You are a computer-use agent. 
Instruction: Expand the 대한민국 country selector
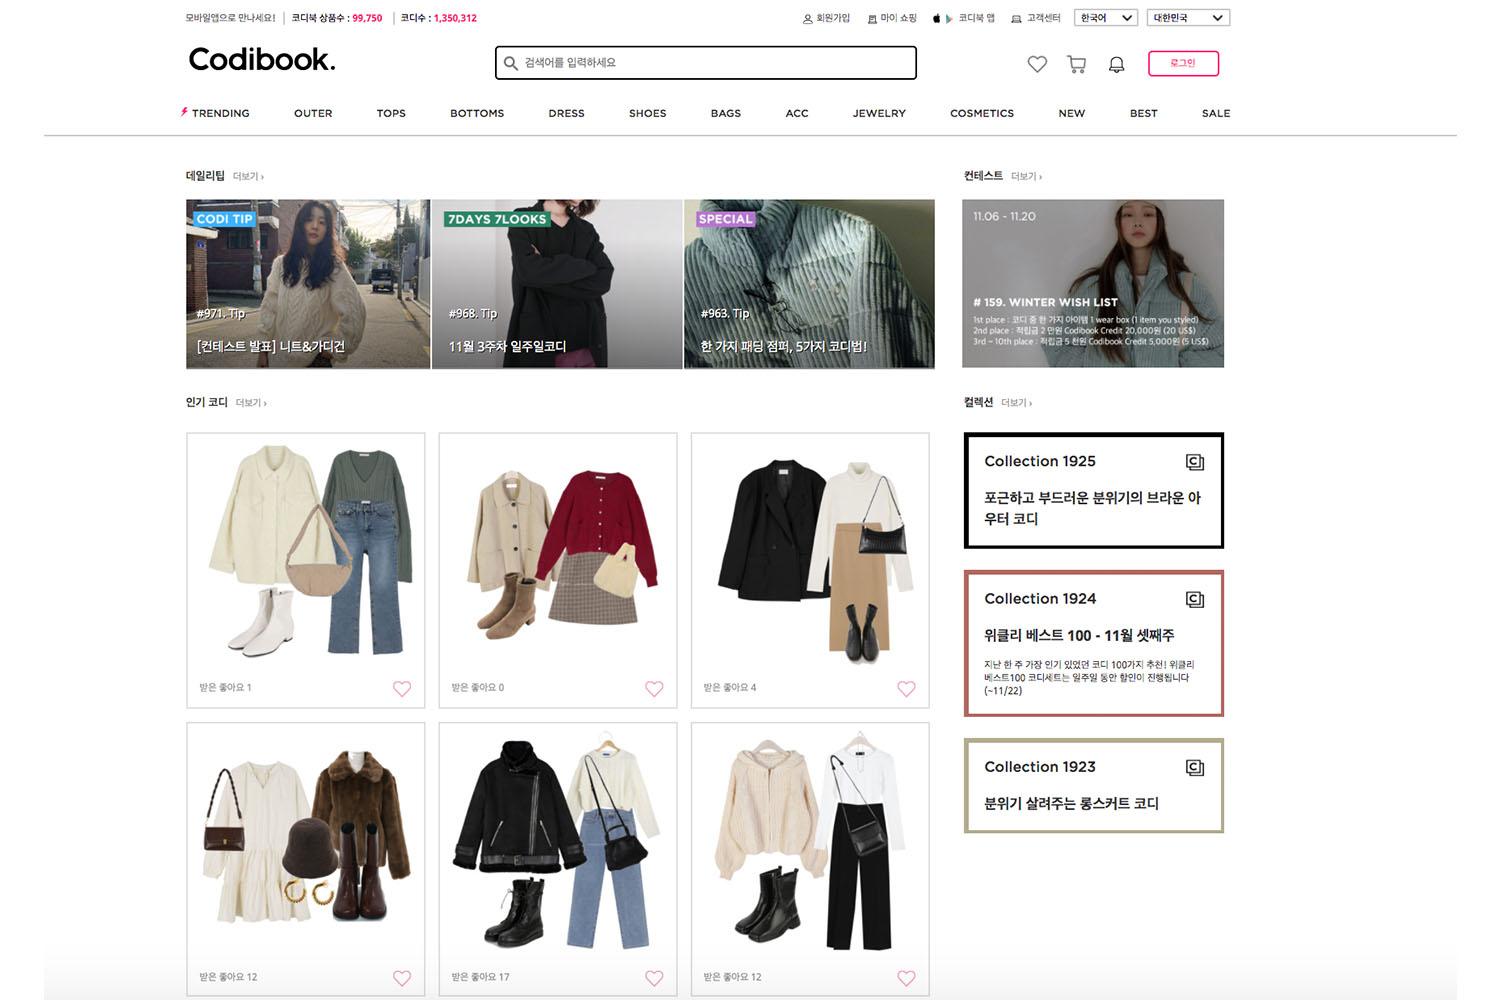pos(1188,17)
